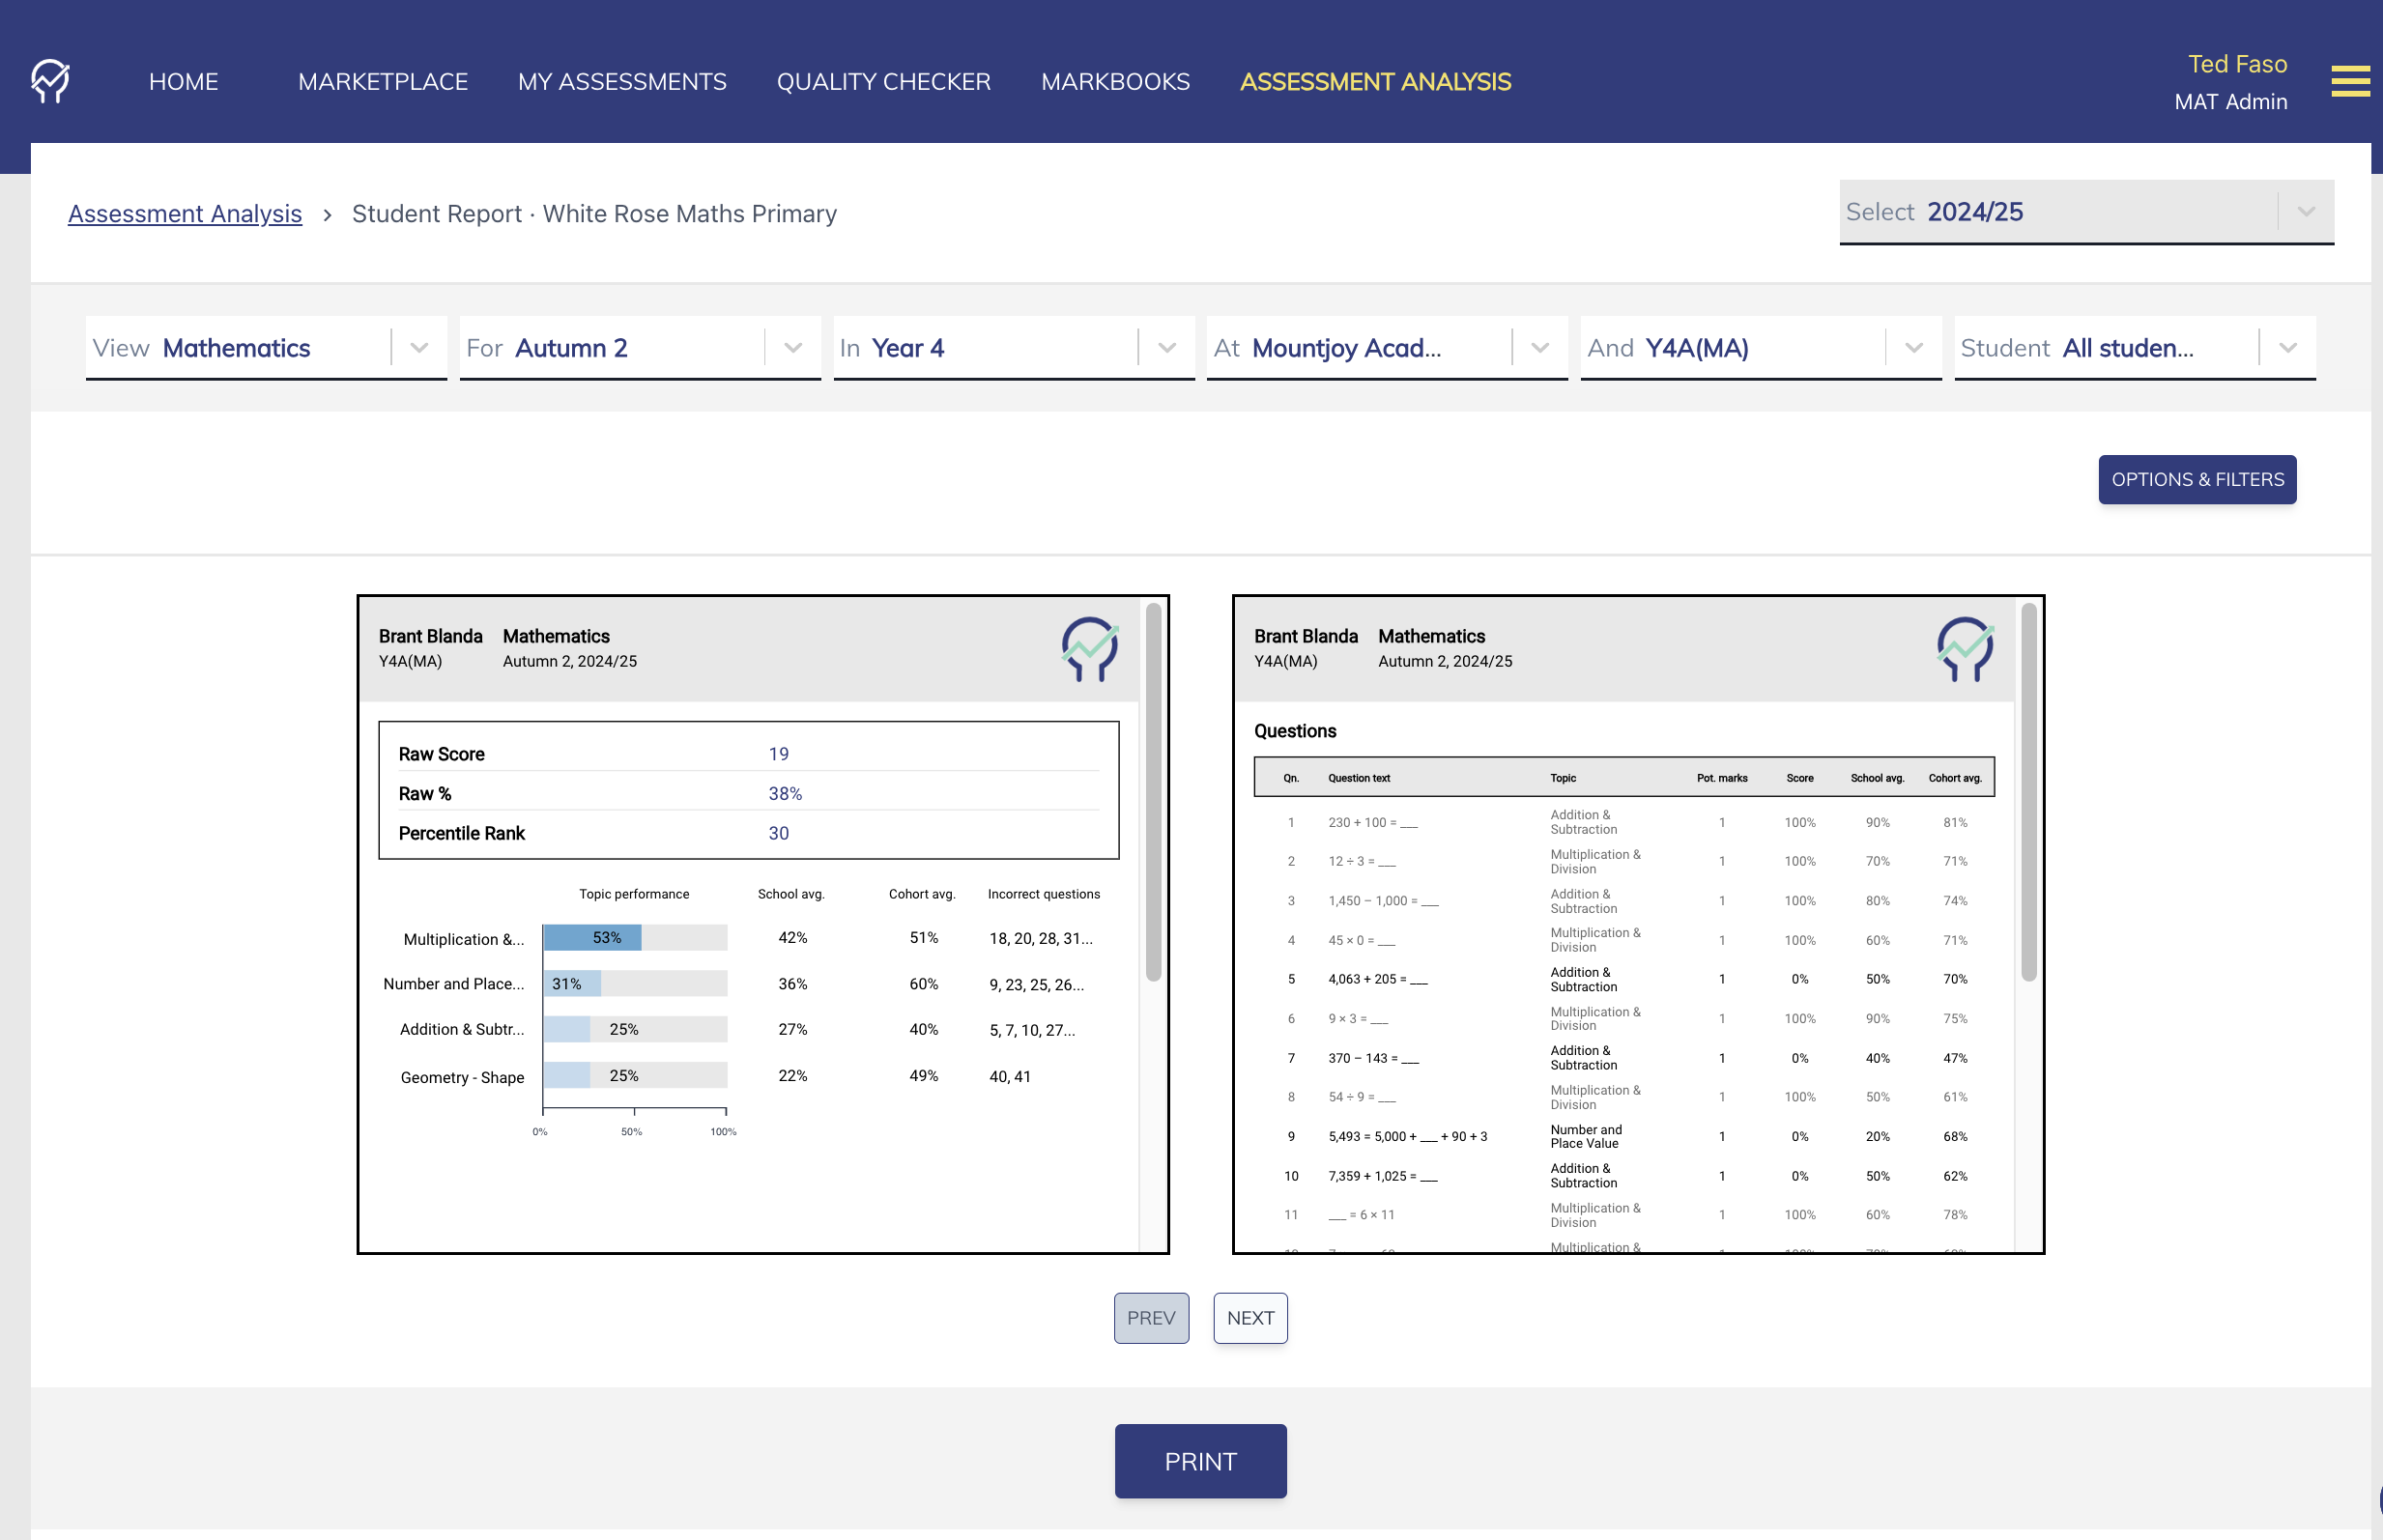Viewport: 2383px width, 1540px height.
Task: Expand the In Year 4 dropdown
Action: point(1014,348)
